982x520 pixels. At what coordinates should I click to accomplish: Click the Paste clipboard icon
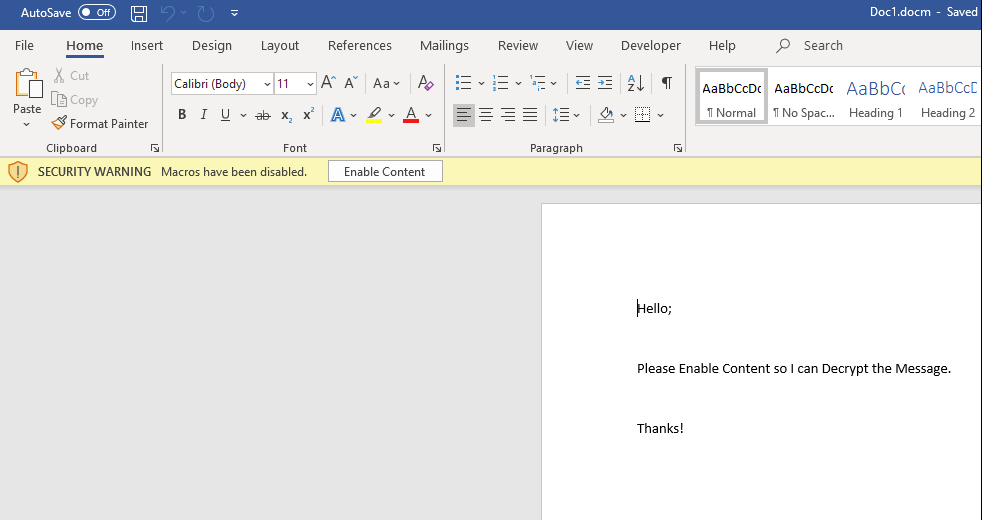coord(28,83)
